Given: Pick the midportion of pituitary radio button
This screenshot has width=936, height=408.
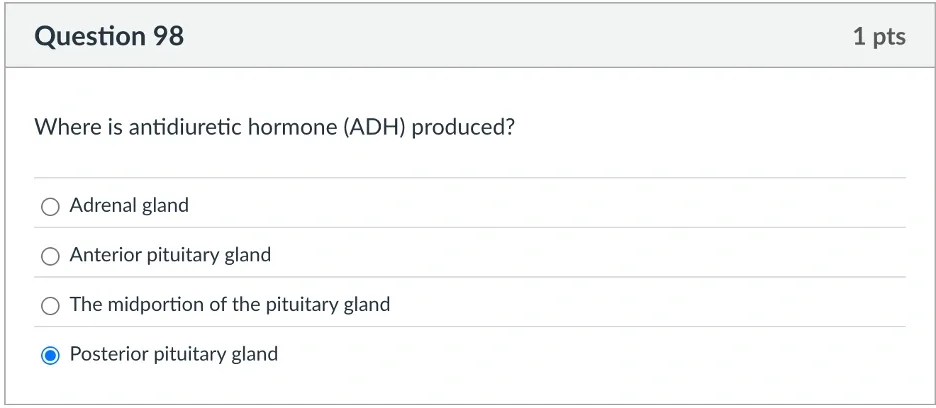Looking at the screenshot, I should (x=50, y=306).
